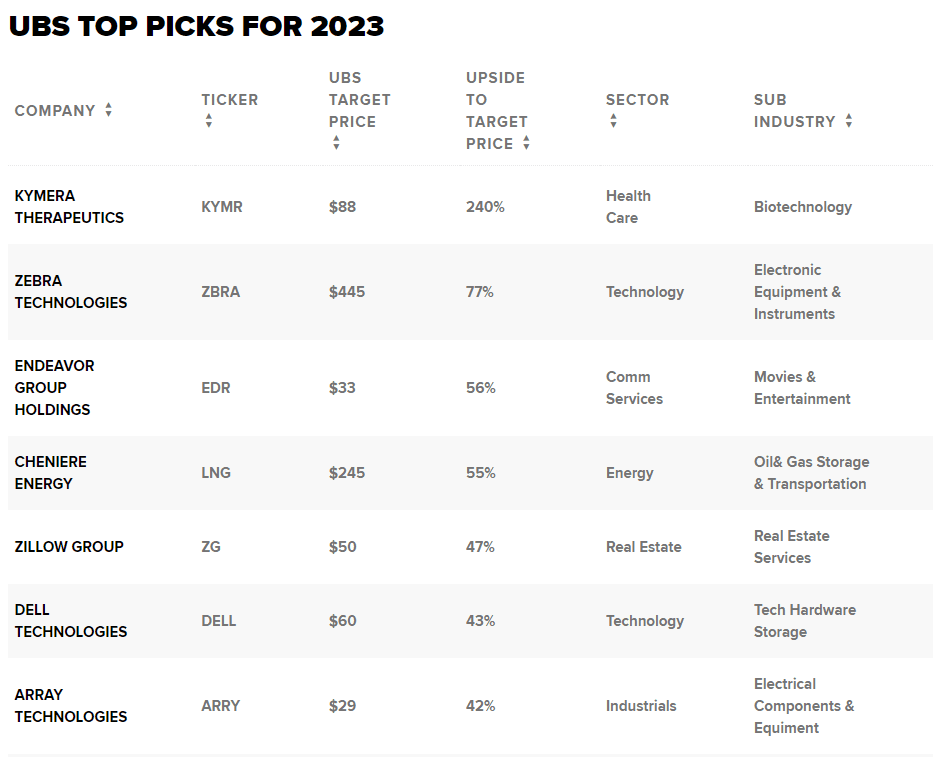Click the COMPANY column header text
Viewport: 934px width, 757px height.
coord(55,111)
